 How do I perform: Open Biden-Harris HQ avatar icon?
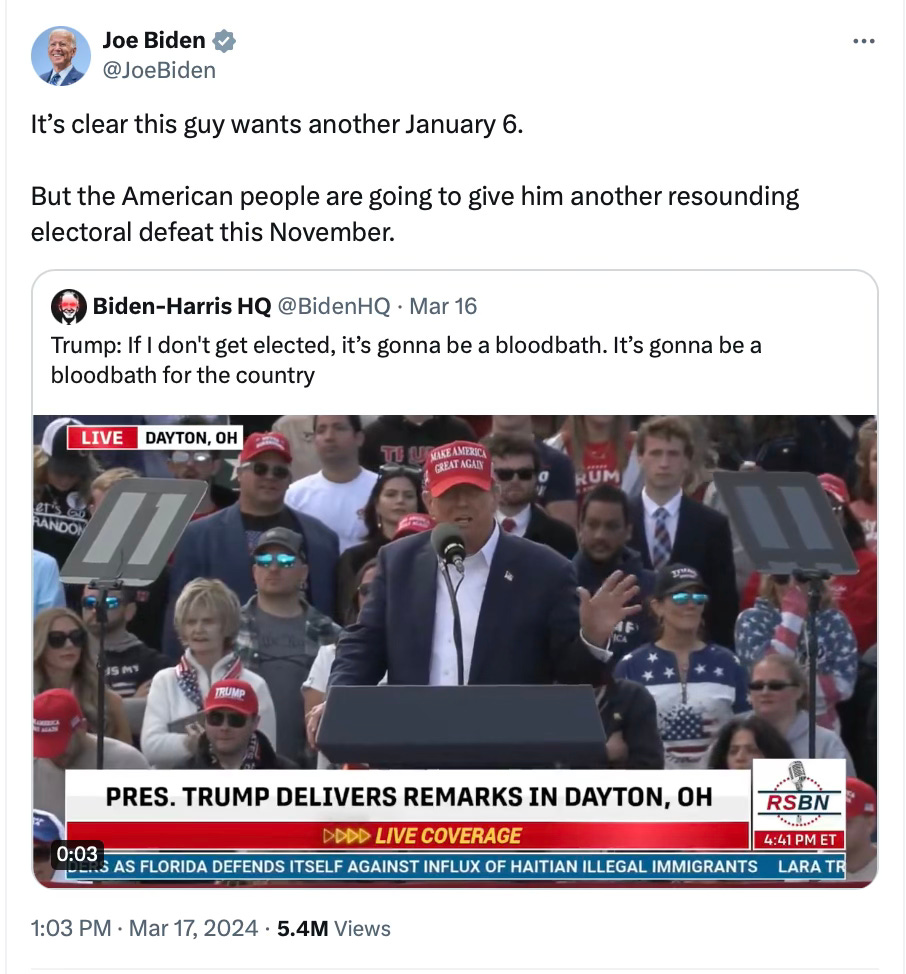point(69,307)
